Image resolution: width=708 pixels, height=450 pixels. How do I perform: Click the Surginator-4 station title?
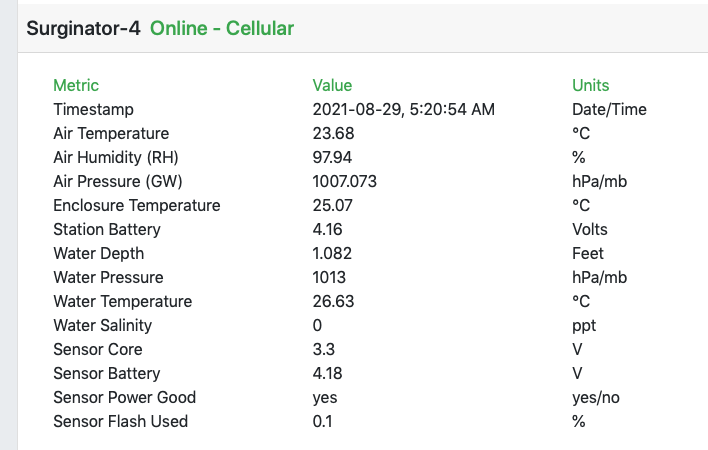click(x=85, y=28)
